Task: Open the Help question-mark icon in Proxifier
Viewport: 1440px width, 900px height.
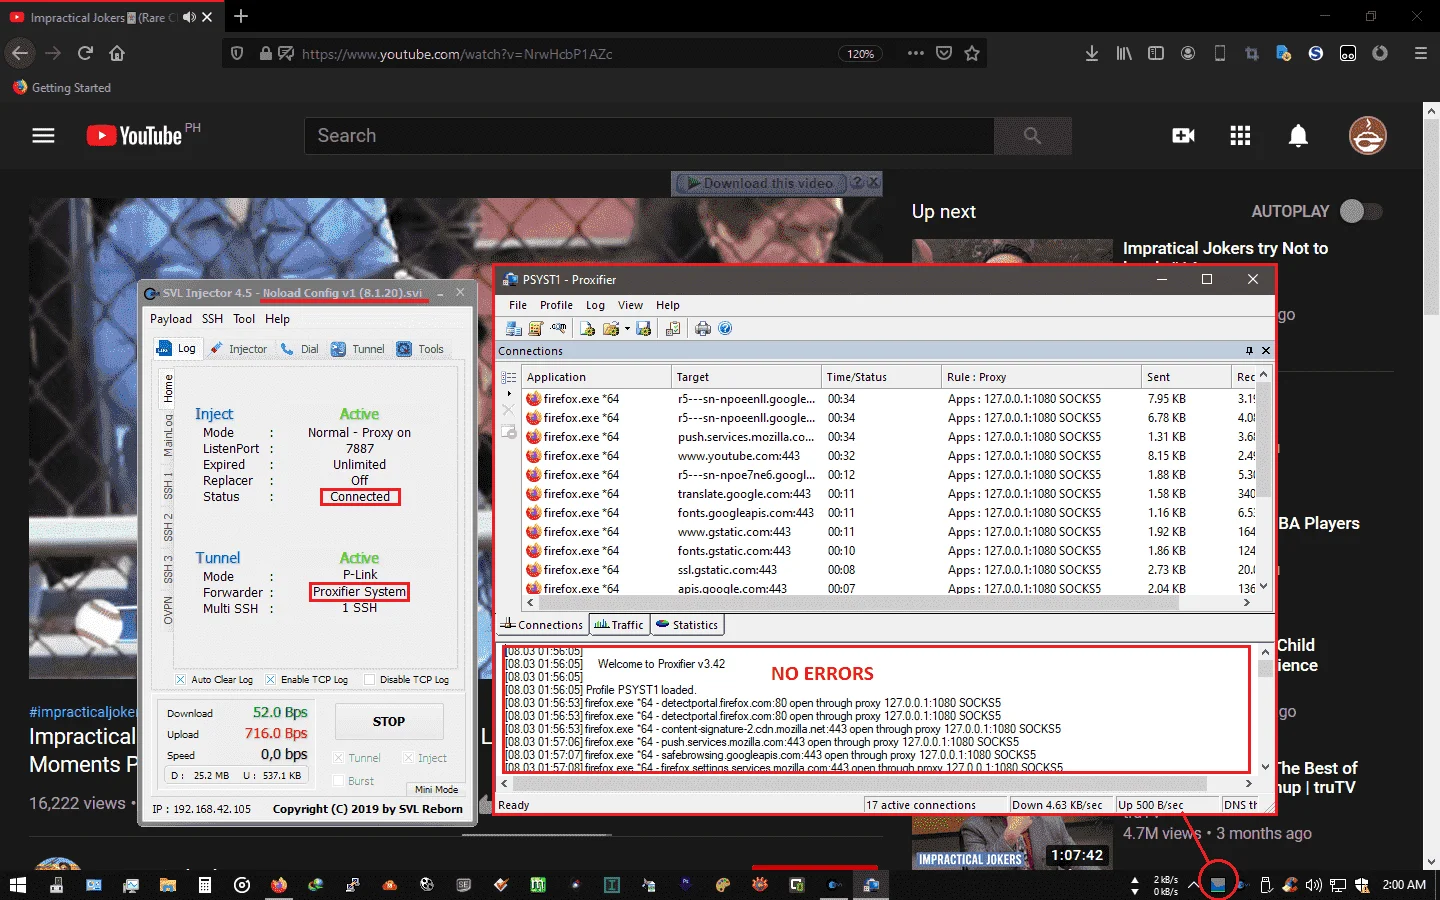Action: (x=725, y=328)
